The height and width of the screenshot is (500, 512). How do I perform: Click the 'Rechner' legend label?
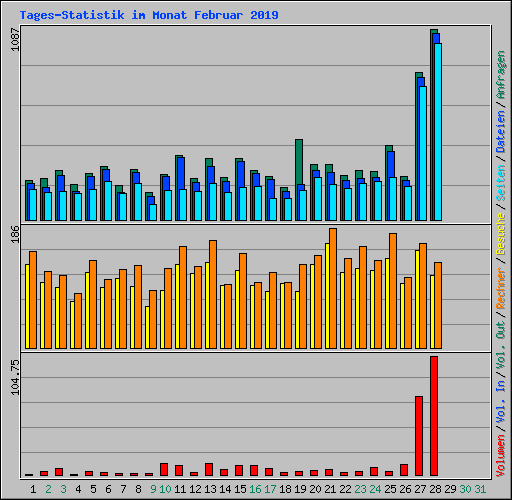coord(501,288)
